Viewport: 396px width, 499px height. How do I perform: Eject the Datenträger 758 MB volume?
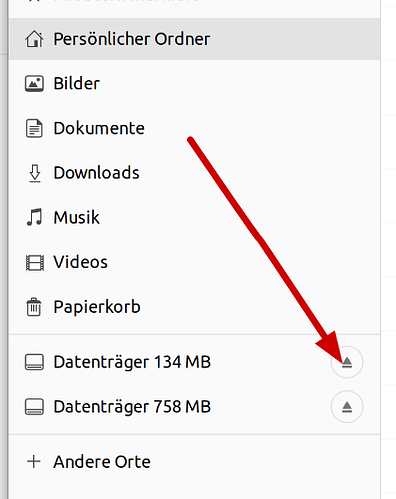[x=347, y=407]
